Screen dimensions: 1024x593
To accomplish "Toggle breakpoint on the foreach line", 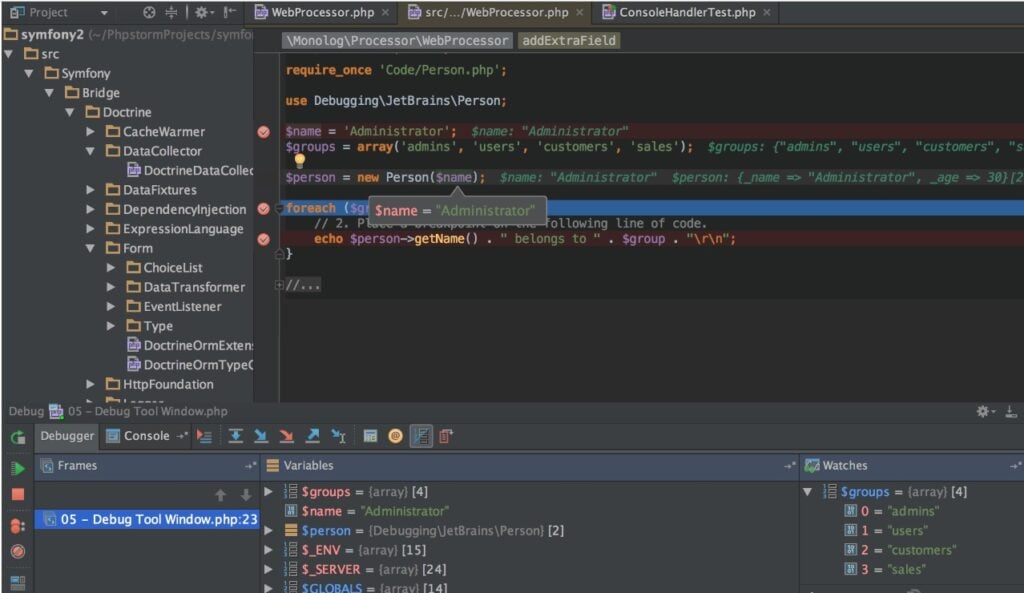I will pos(263,209).
